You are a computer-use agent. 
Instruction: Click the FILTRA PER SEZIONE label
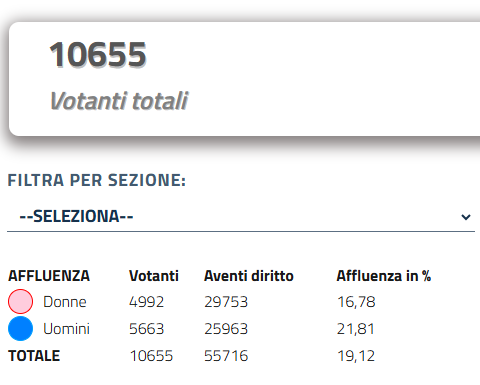tap(97, 180)
